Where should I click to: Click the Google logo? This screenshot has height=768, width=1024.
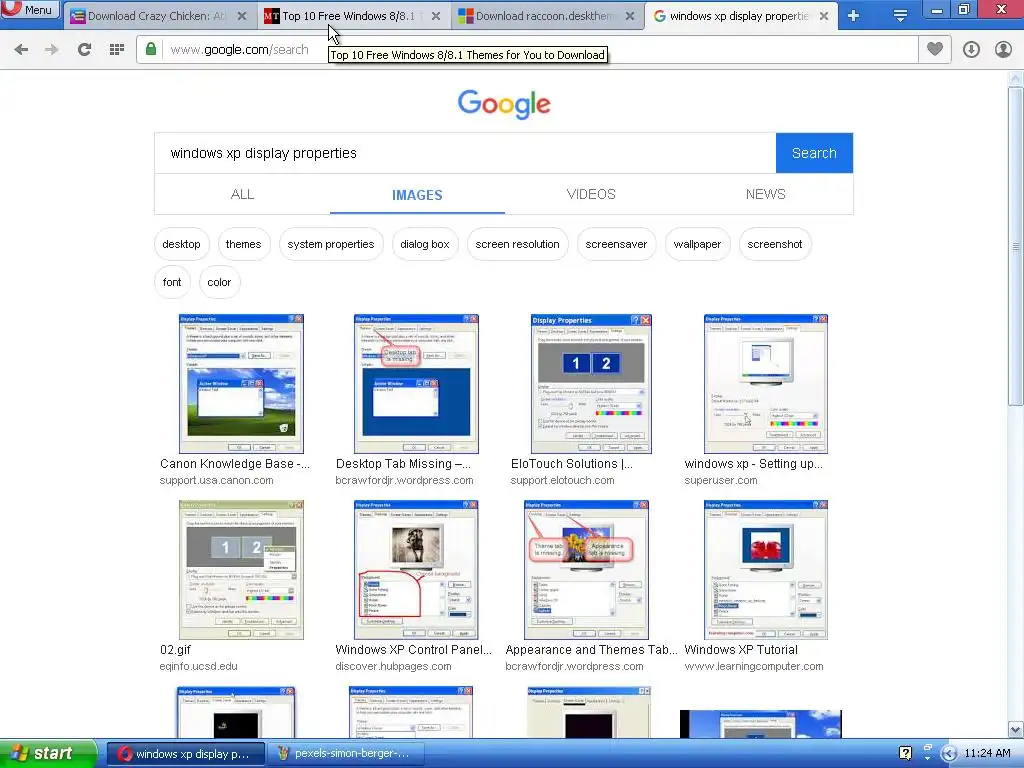pyautogui.click(x=504, y=104)
